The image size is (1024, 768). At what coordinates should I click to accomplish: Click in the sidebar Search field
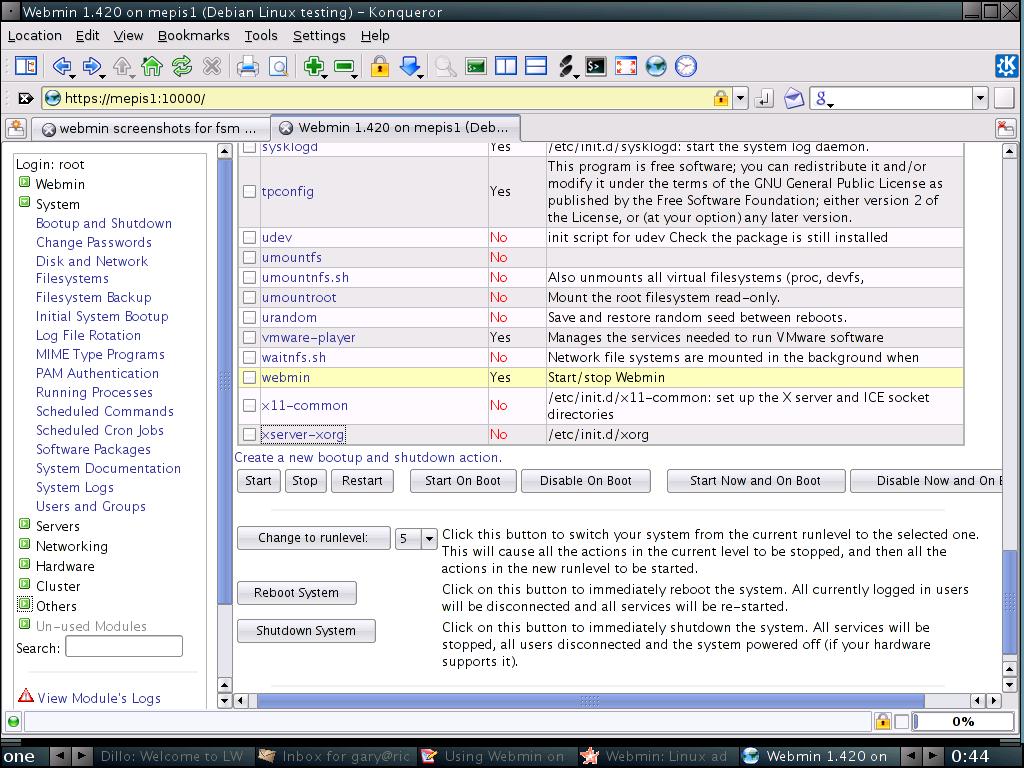(124, 647)
